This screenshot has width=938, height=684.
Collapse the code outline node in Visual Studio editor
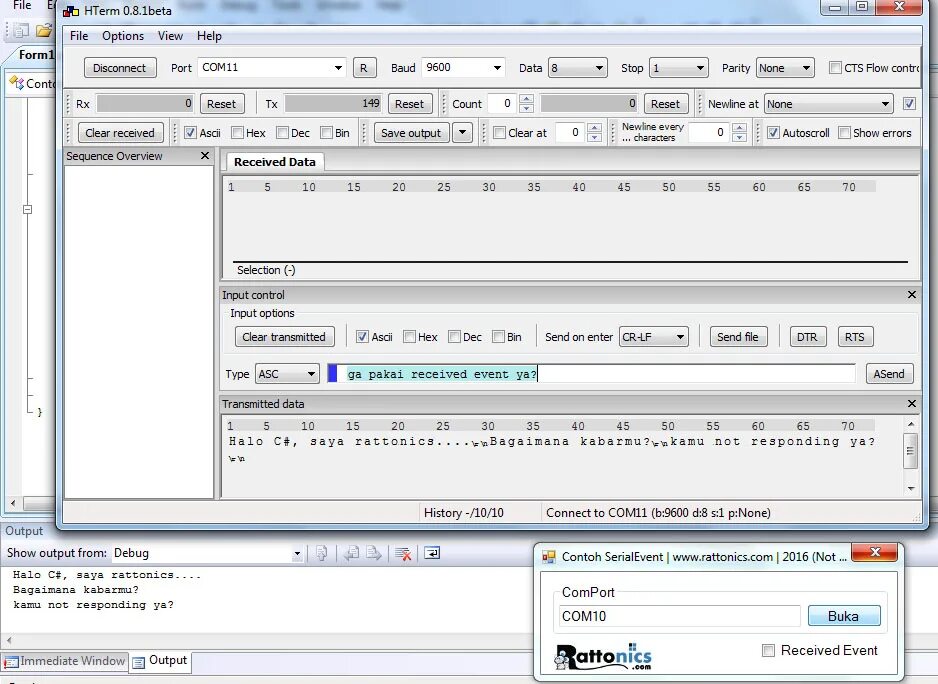(28, 209)
